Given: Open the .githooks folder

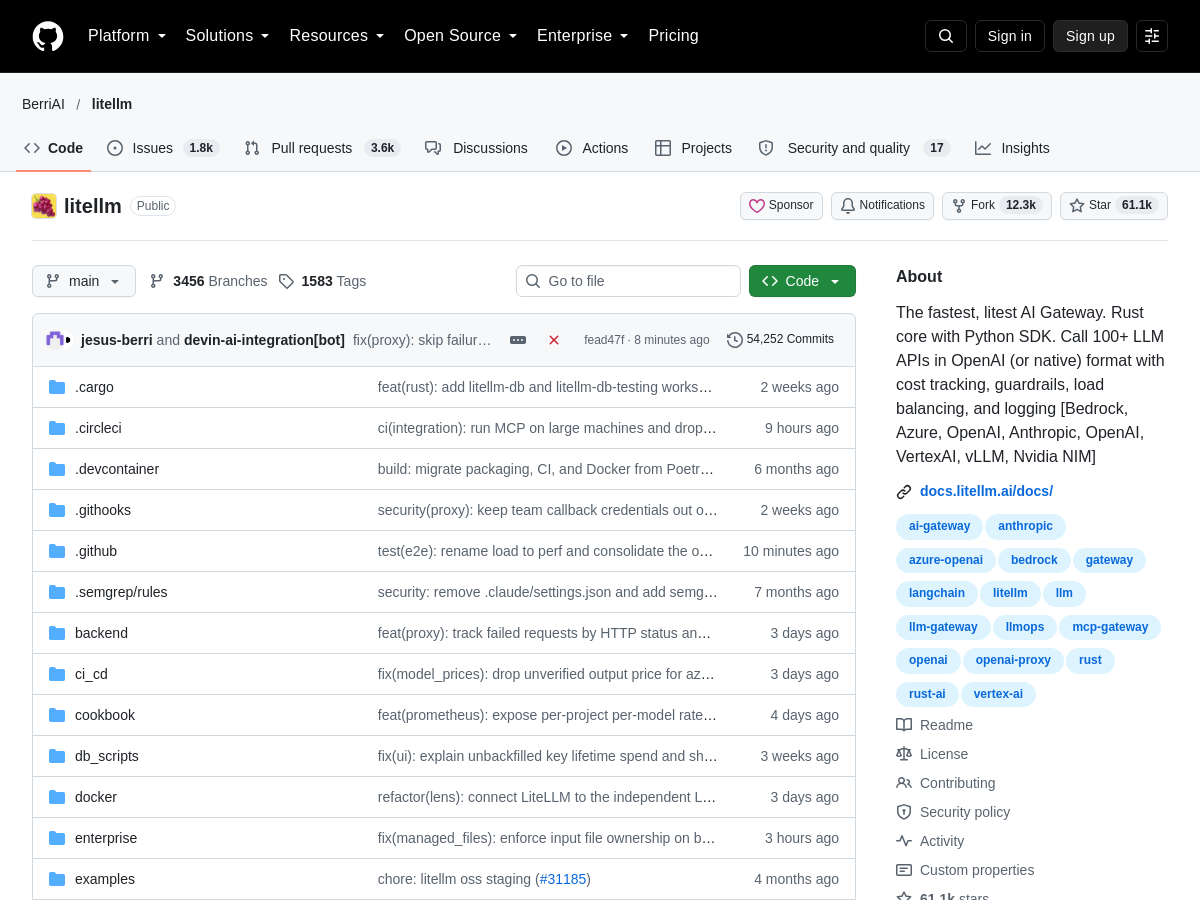Looking at the screenshot, I should tap(103, 510).
